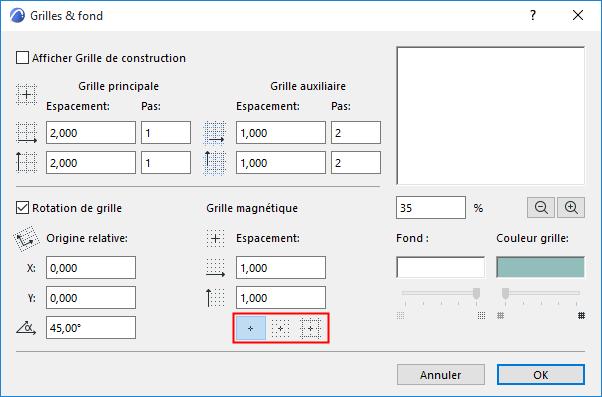The height and width of the screenshot is (397, 602).
Task: Click the zoom in magnifier button
Action: tap(571, 208)
